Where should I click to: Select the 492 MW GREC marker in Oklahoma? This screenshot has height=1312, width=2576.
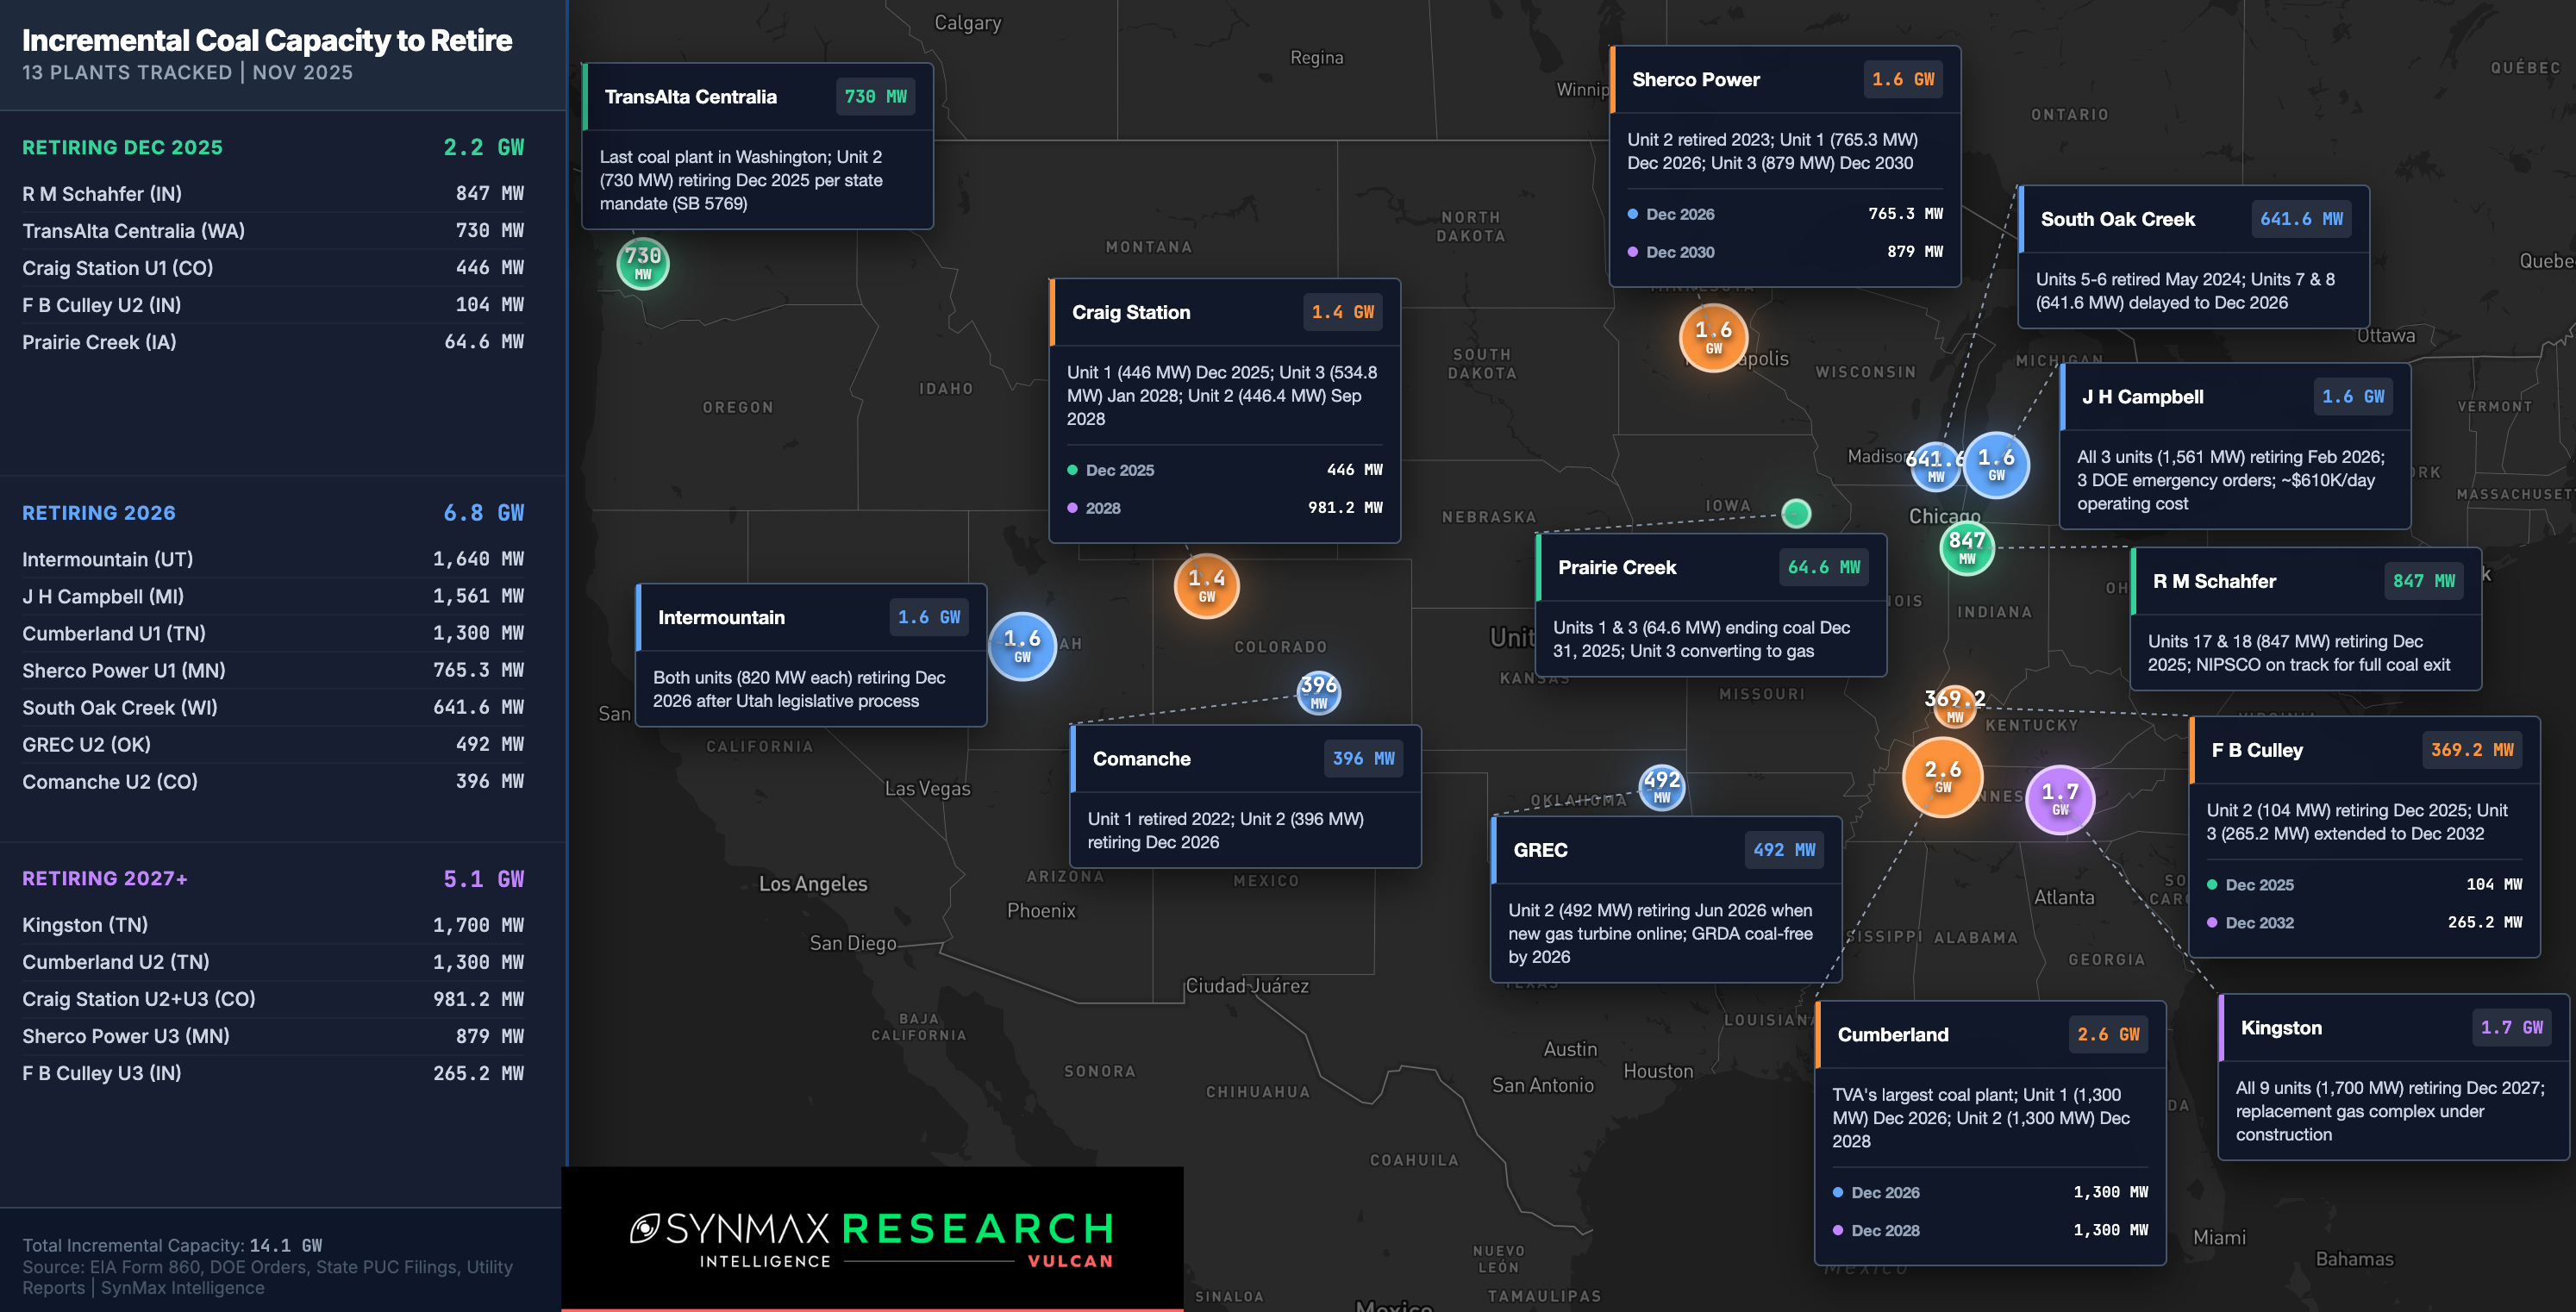point(1661,786)
